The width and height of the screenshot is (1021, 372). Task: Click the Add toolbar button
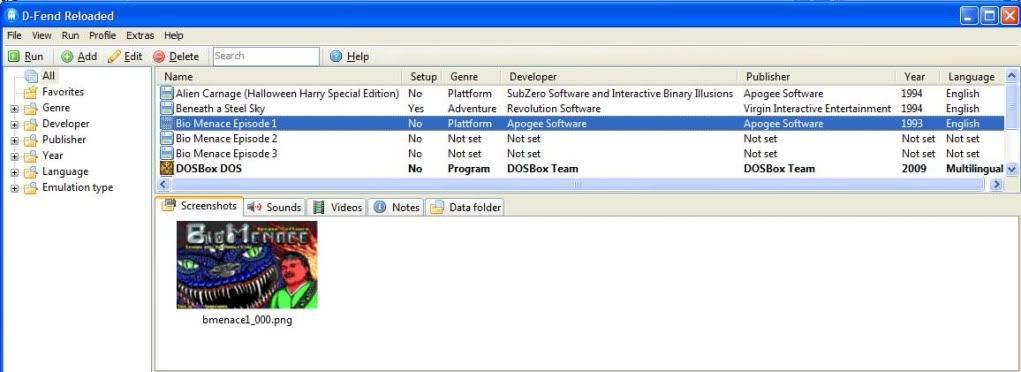coord(79,57)
